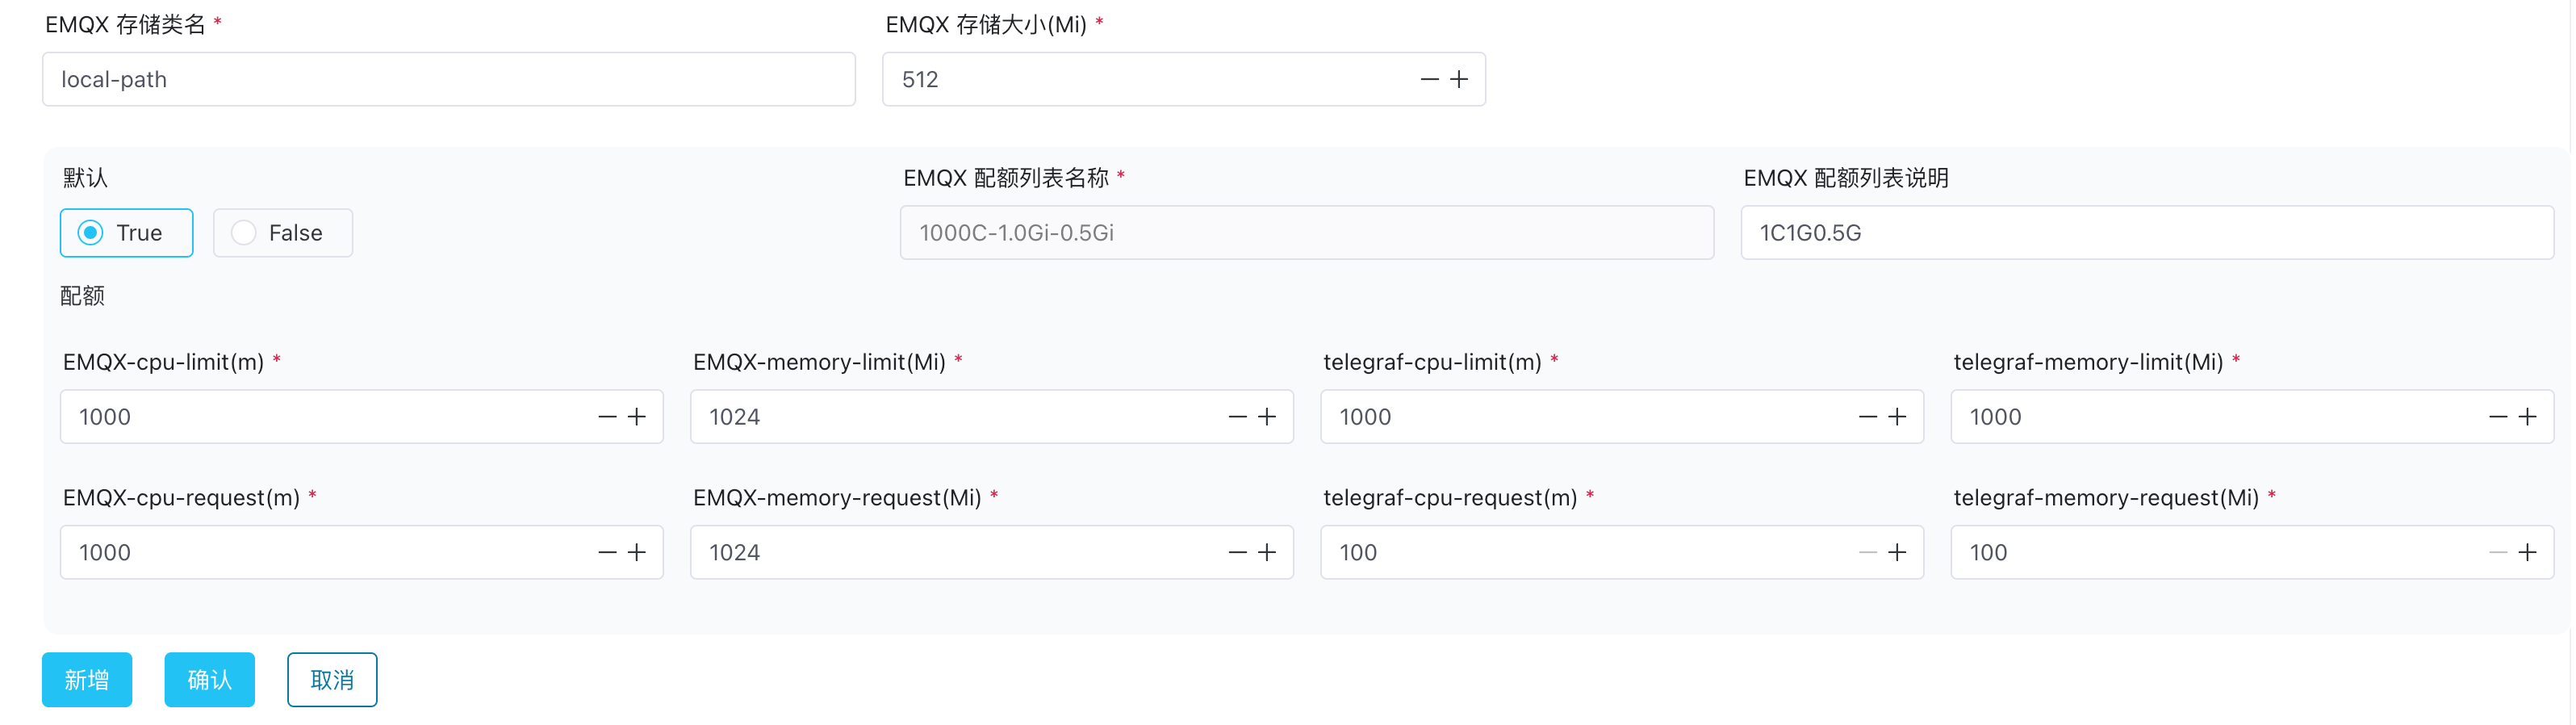The width and height of the screenshot is (2576, 725).
Task: Click the 新增 button
Action: [x=87, y=680]
